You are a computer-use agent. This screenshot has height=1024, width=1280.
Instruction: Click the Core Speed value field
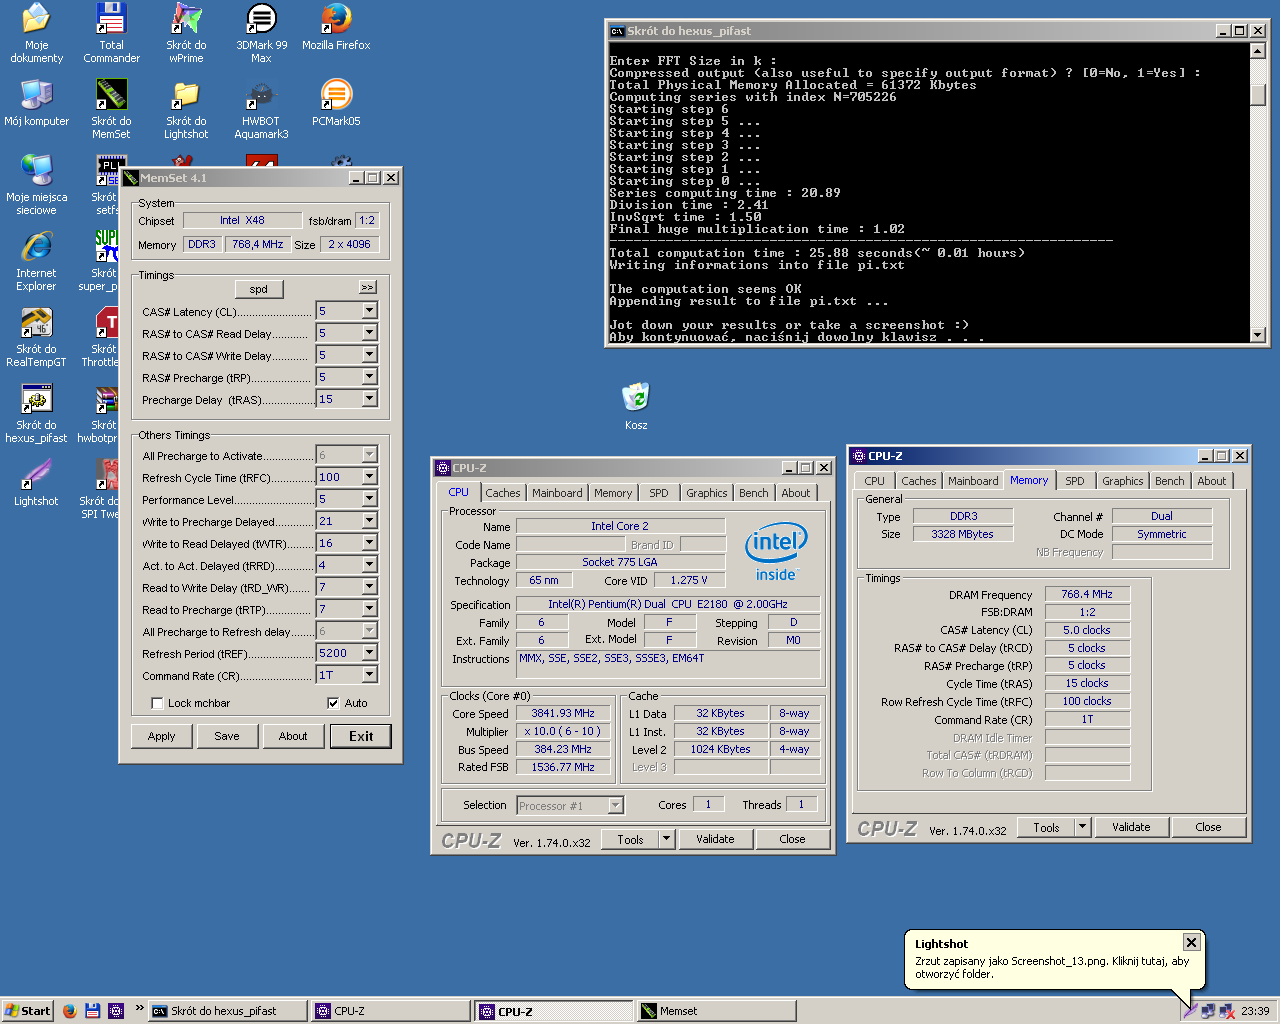coord(563,713)
